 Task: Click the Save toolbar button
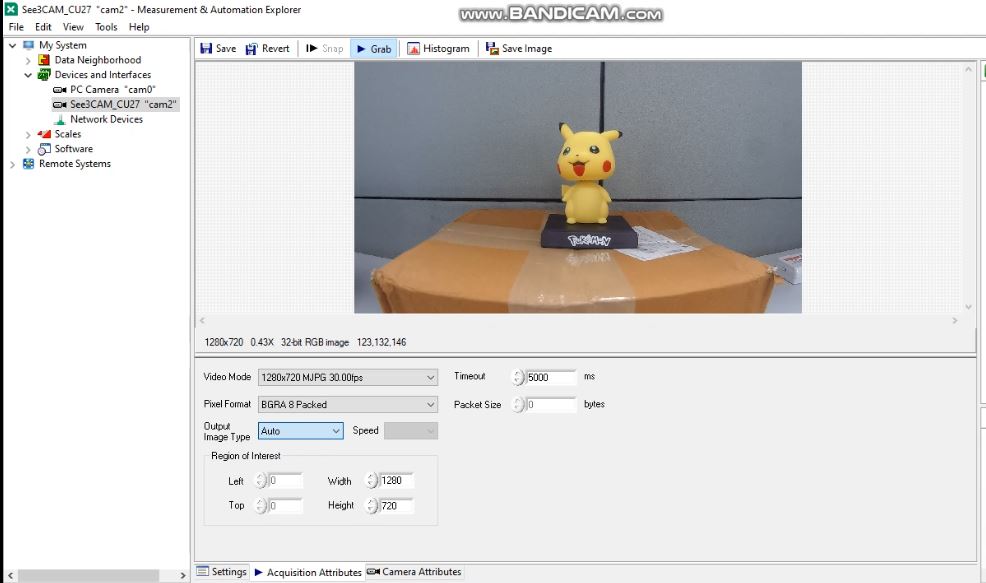[x=218, y=48]
